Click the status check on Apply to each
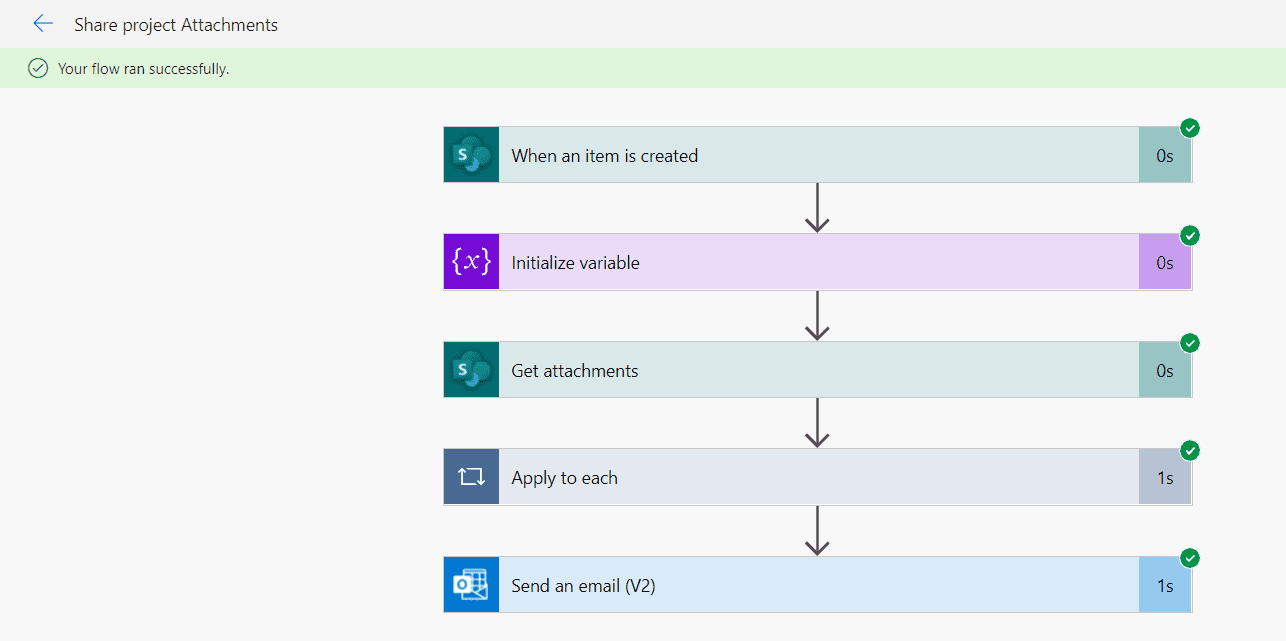Image resolution: width=1286 pixels, height=641 pixels. [x=1189, y=450]
